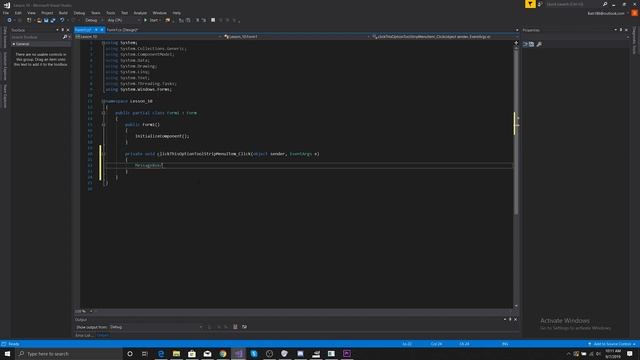
Task: Open the Debug menu
Action: pos(79,13)
